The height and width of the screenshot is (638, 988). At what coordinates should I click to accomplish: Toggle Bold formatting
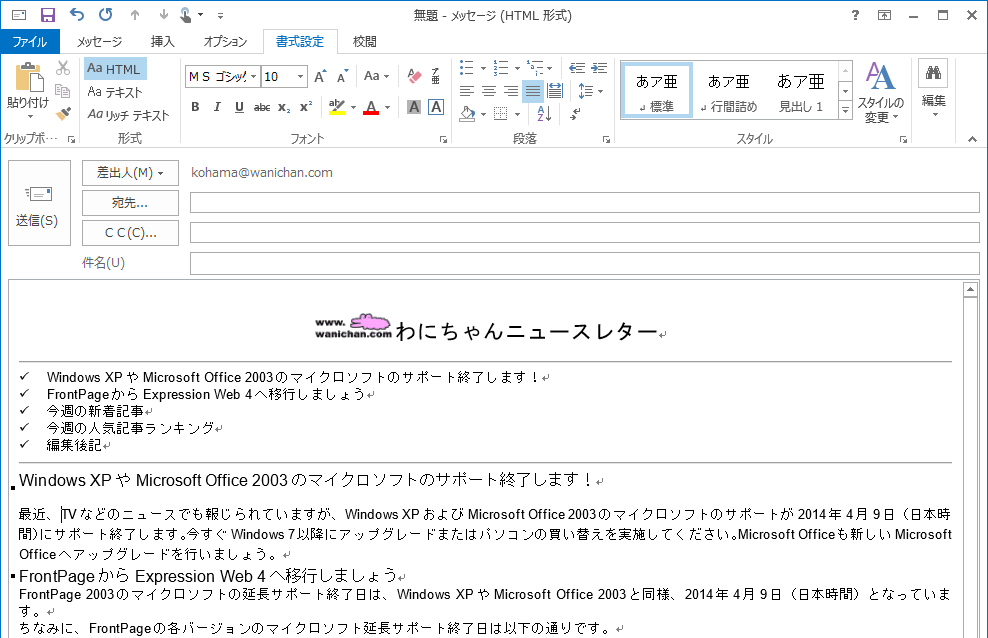coord(195,107)
